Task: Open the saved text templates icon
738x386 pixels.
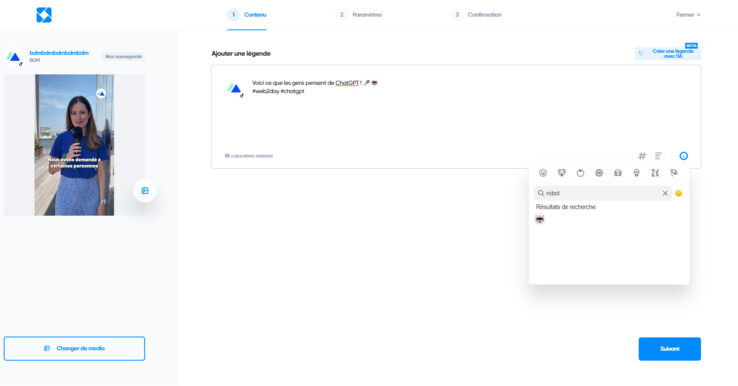Action: pos(658,156)
